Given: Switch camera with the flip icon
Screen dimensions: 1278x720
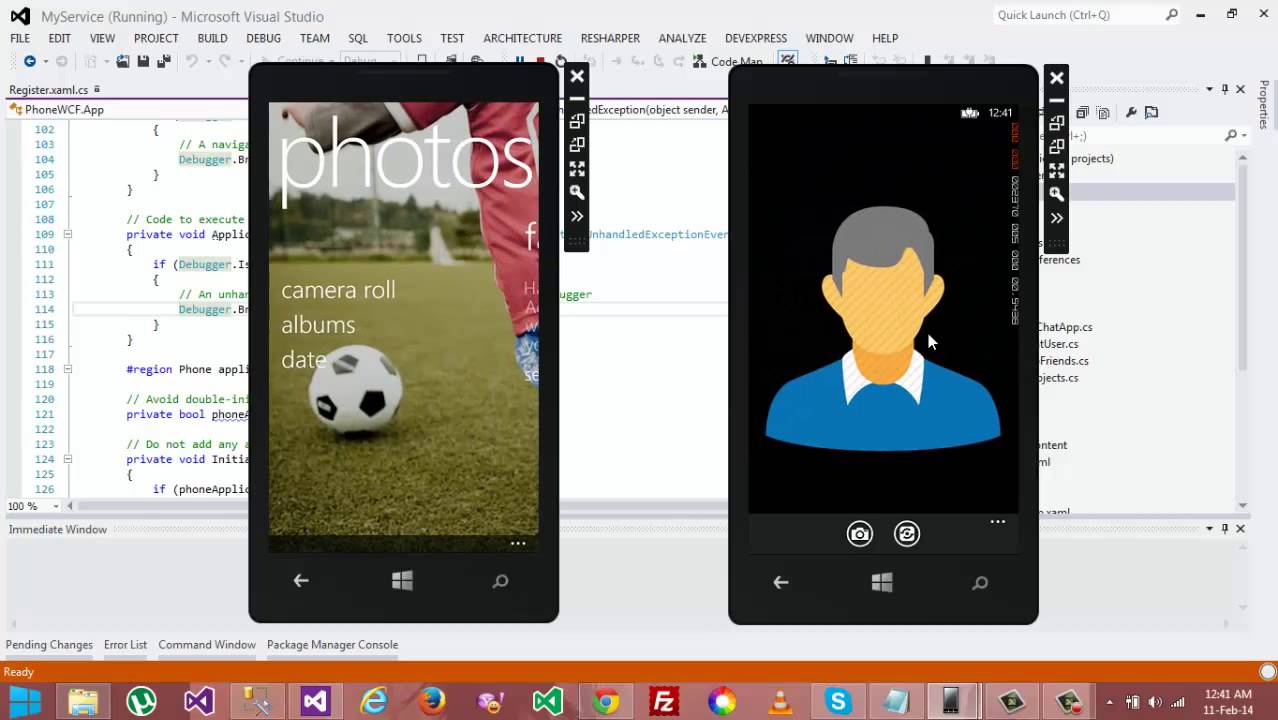Looking at the screenshot, I should [x=907, y=534].
